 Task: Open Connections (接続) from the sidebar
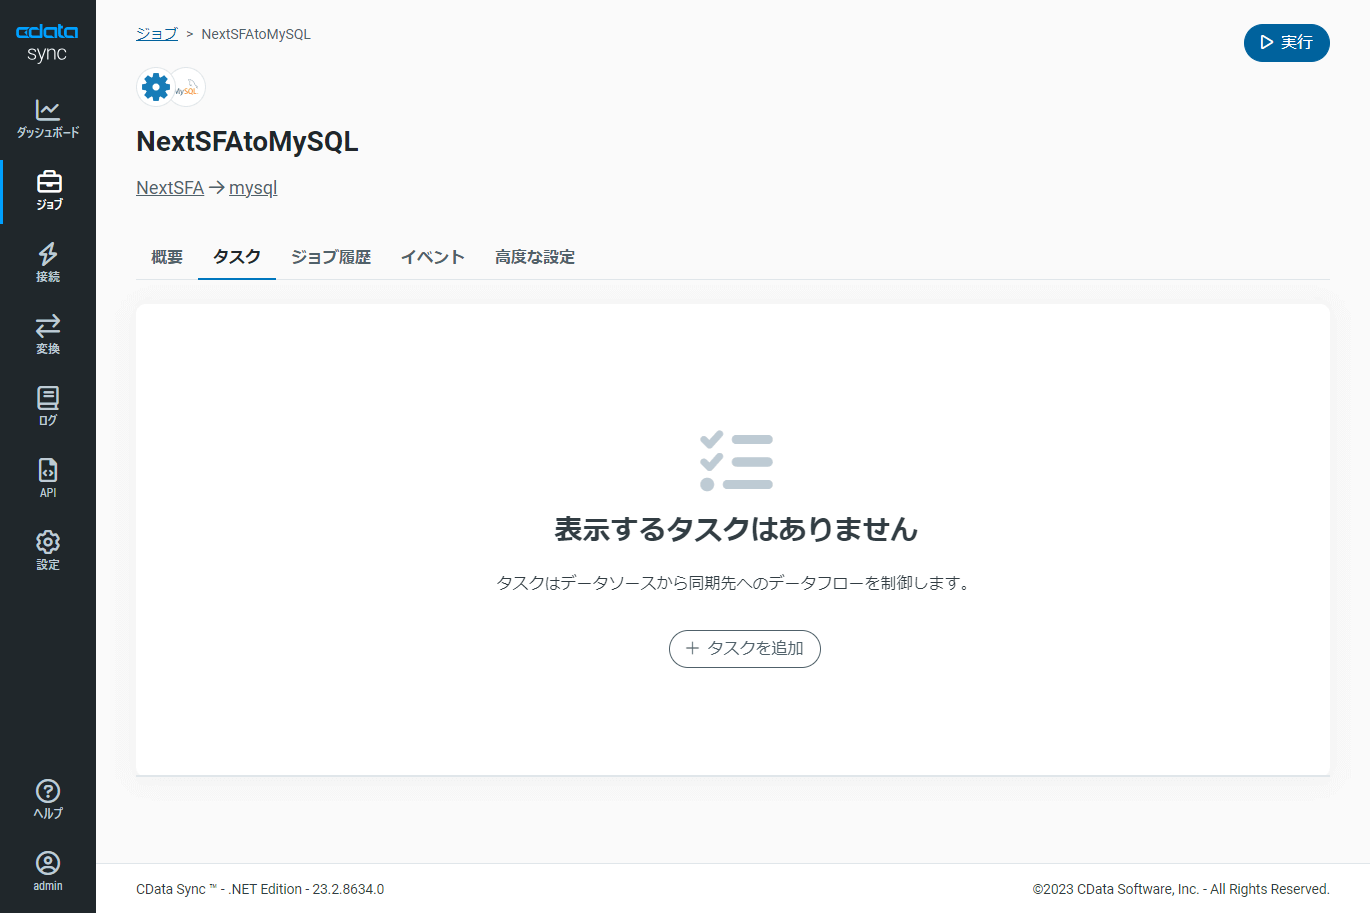click(48, 262)
